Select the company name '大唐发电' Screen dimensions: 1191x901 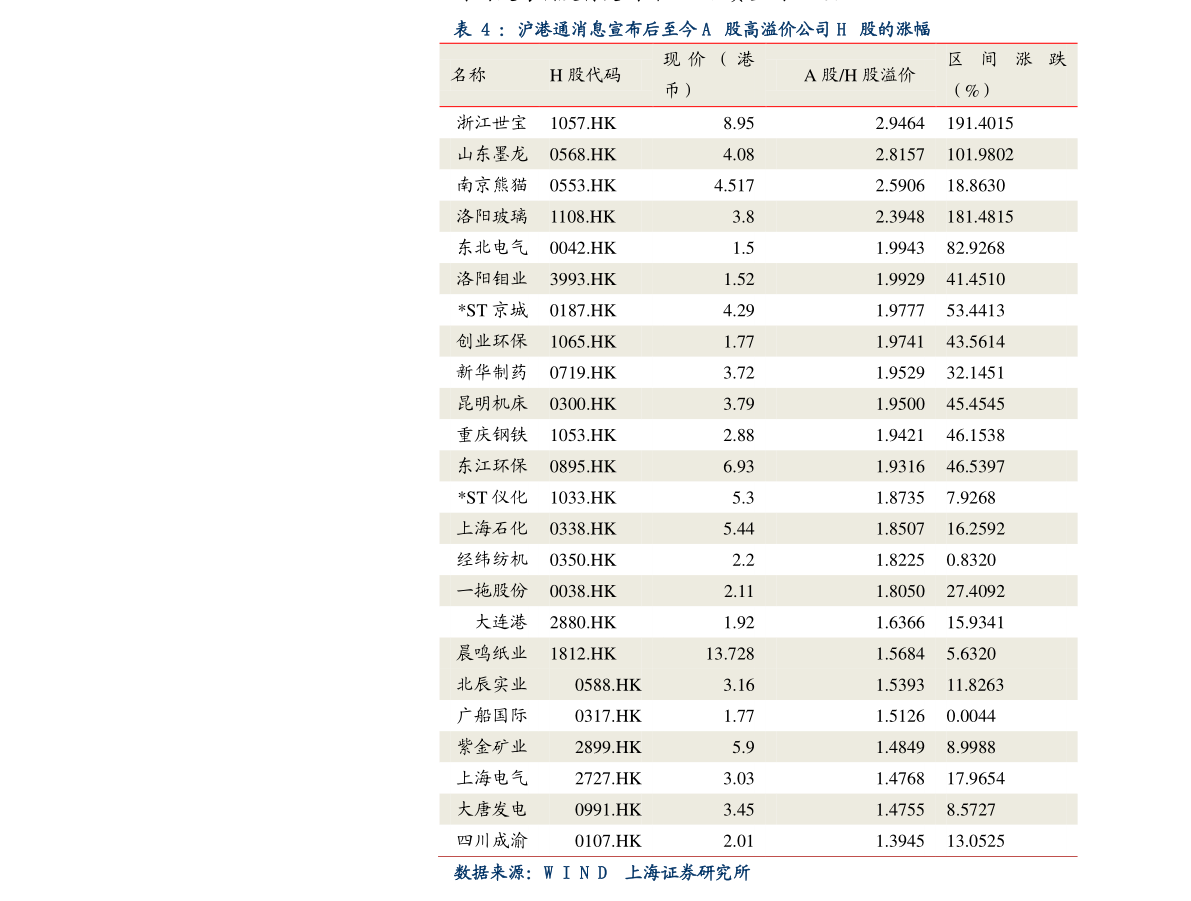[491, 809]
